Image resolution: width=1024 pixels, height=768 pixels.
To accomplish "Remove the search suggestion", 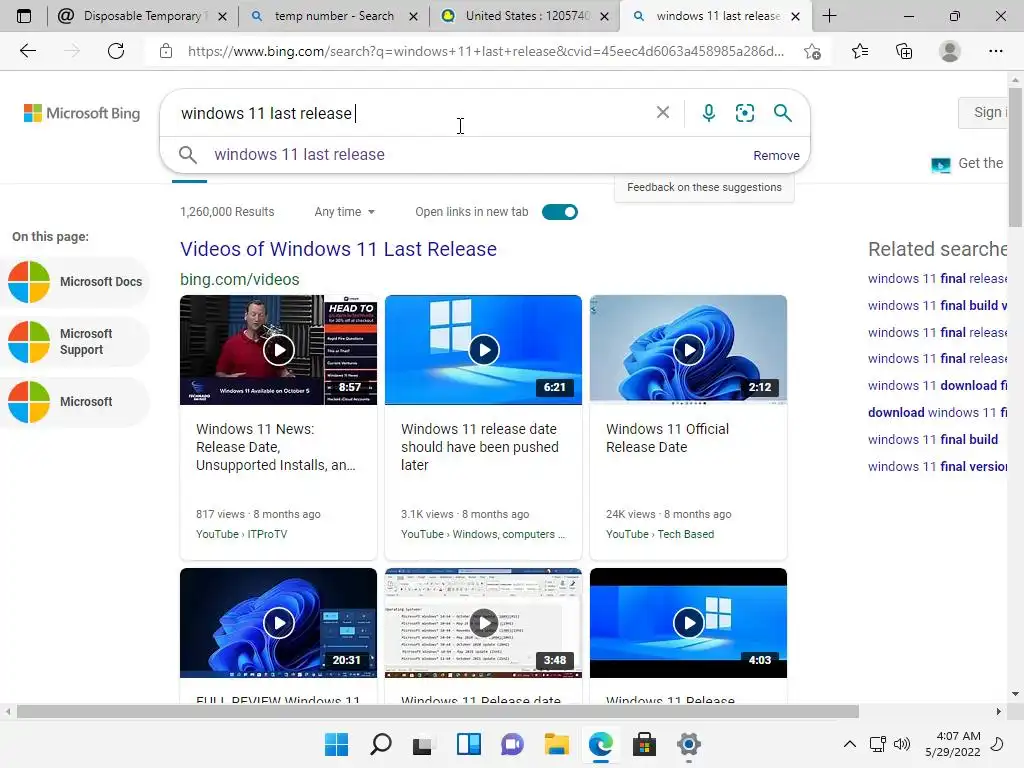I will (x=776, y=155).
